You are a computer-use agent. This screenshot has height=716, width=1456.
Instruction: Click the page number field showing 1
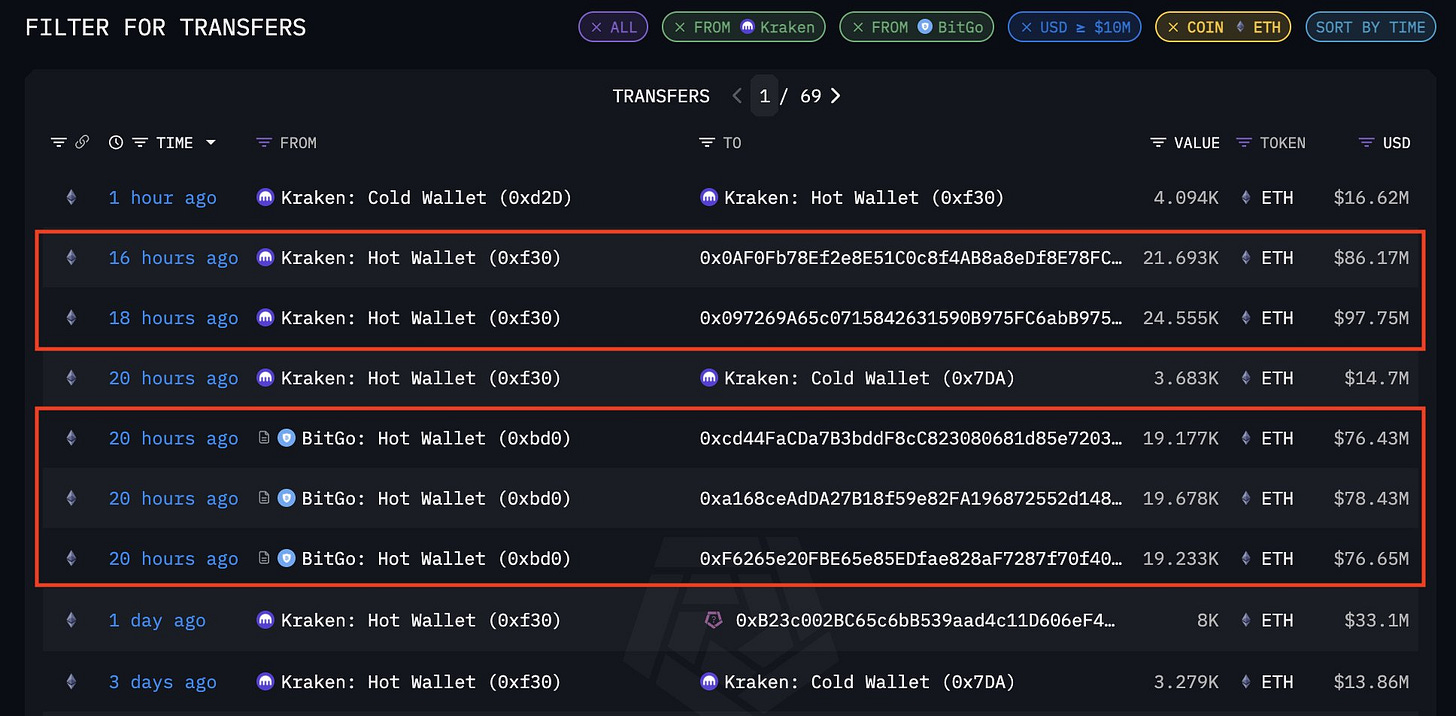[x=764, y=96]
